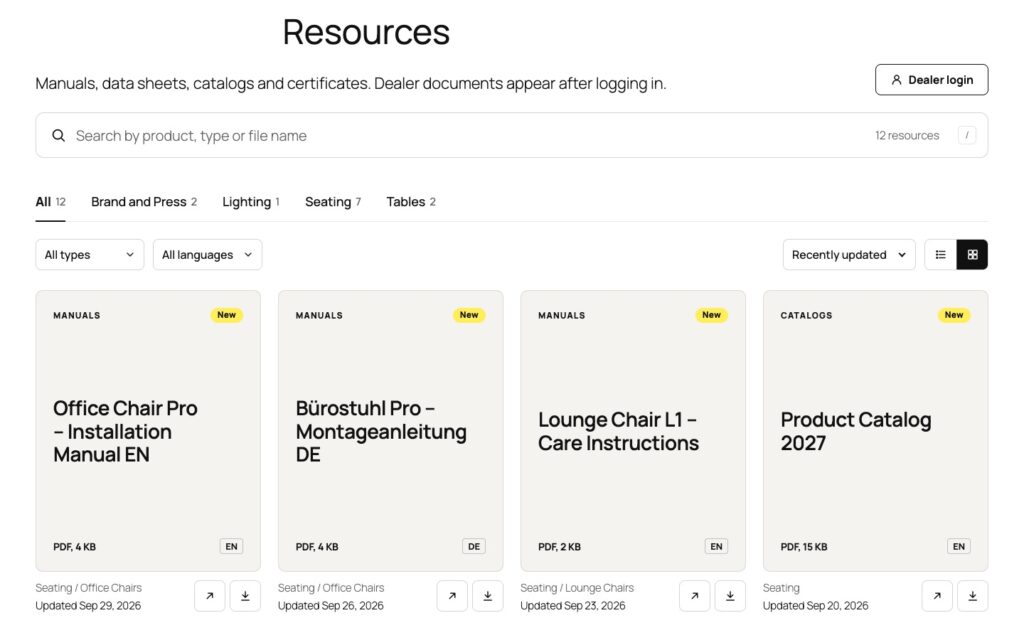This screenshot has height=640, width=1024.
Task: Click New badge on Office Chair Pro card
Action: pos(227,315)
